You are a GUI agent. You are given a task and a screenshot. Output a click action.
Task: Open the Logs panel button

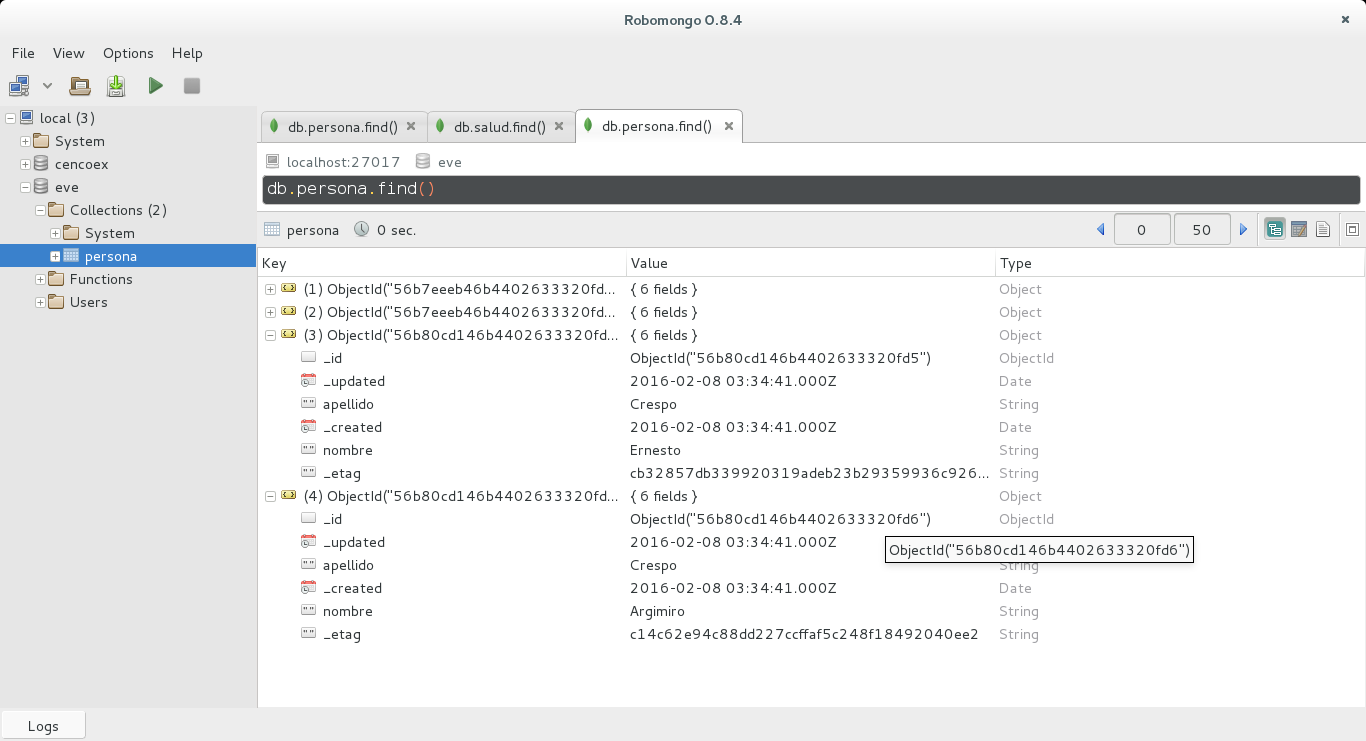(x=43, y=726)
